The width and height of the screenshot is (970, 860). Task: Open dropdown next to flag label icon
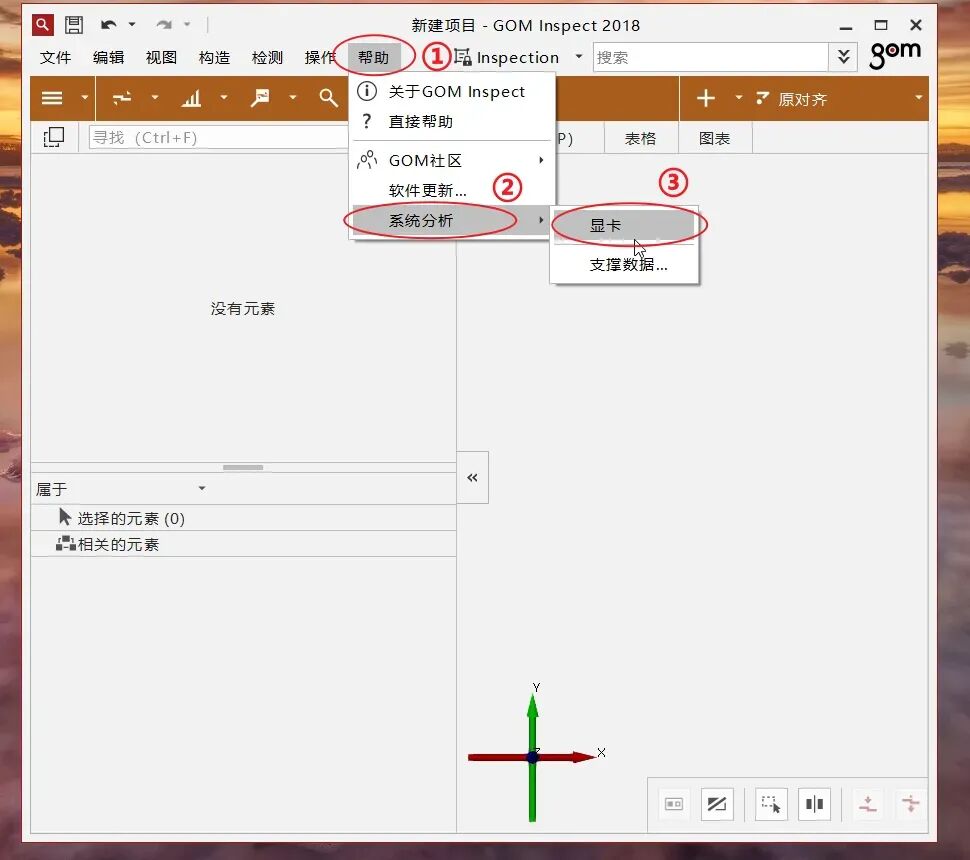click(x=293, y=97)
